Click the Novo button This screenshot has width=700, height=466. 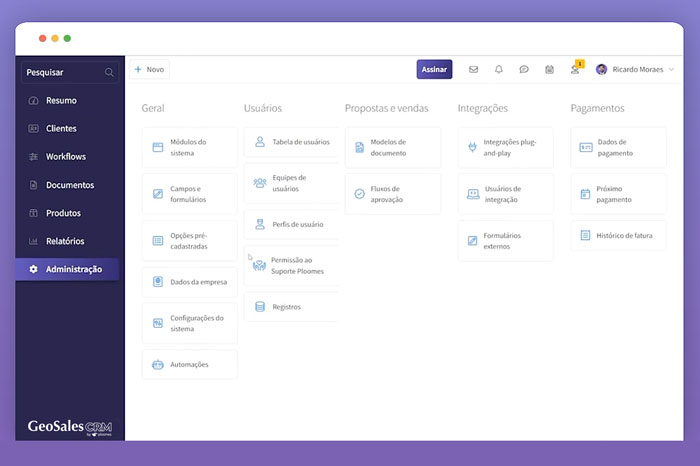(150, 69)
